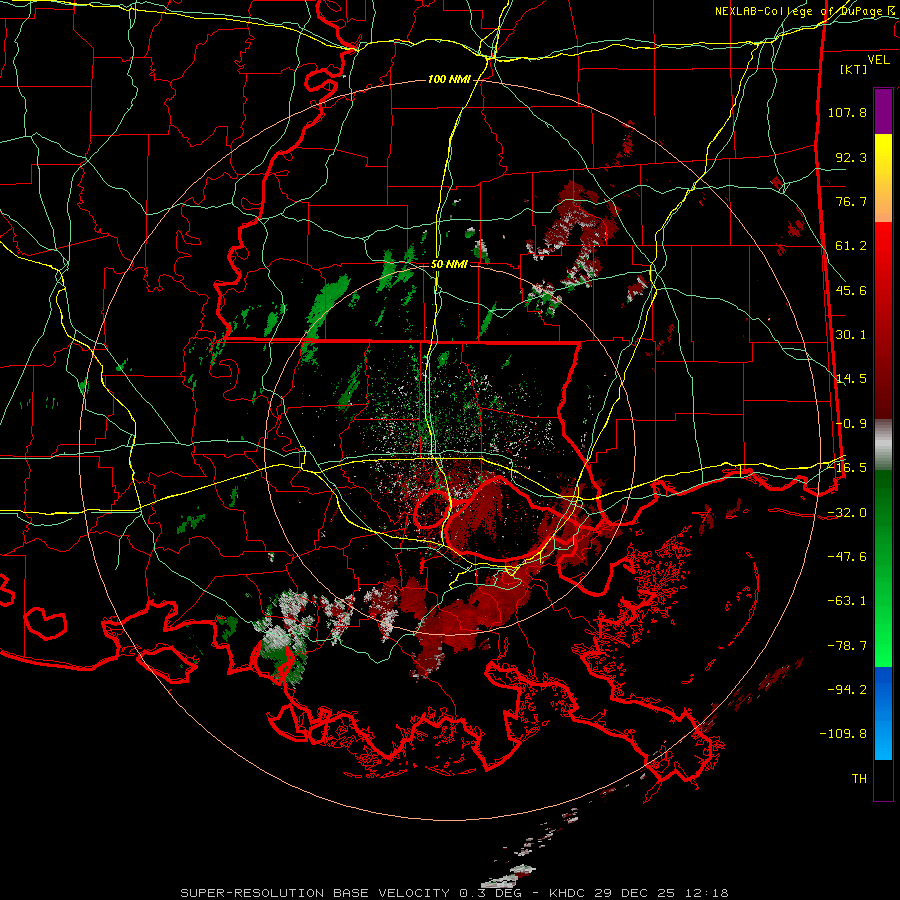Click the VEL legend title
The width and height of the screenshot is (900, 900).
click(x=878, y=60)
